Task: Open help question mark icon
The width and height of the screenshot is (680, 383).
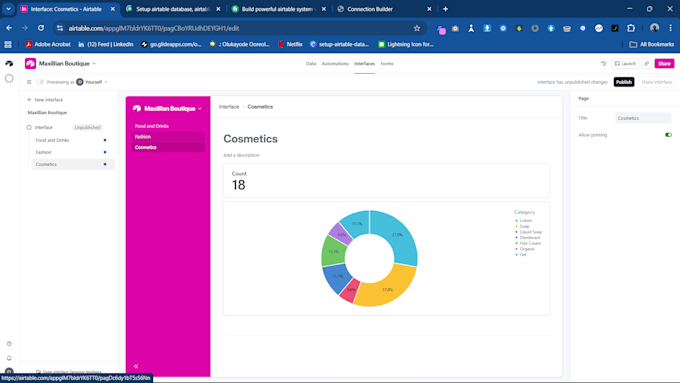Action: 9,344
